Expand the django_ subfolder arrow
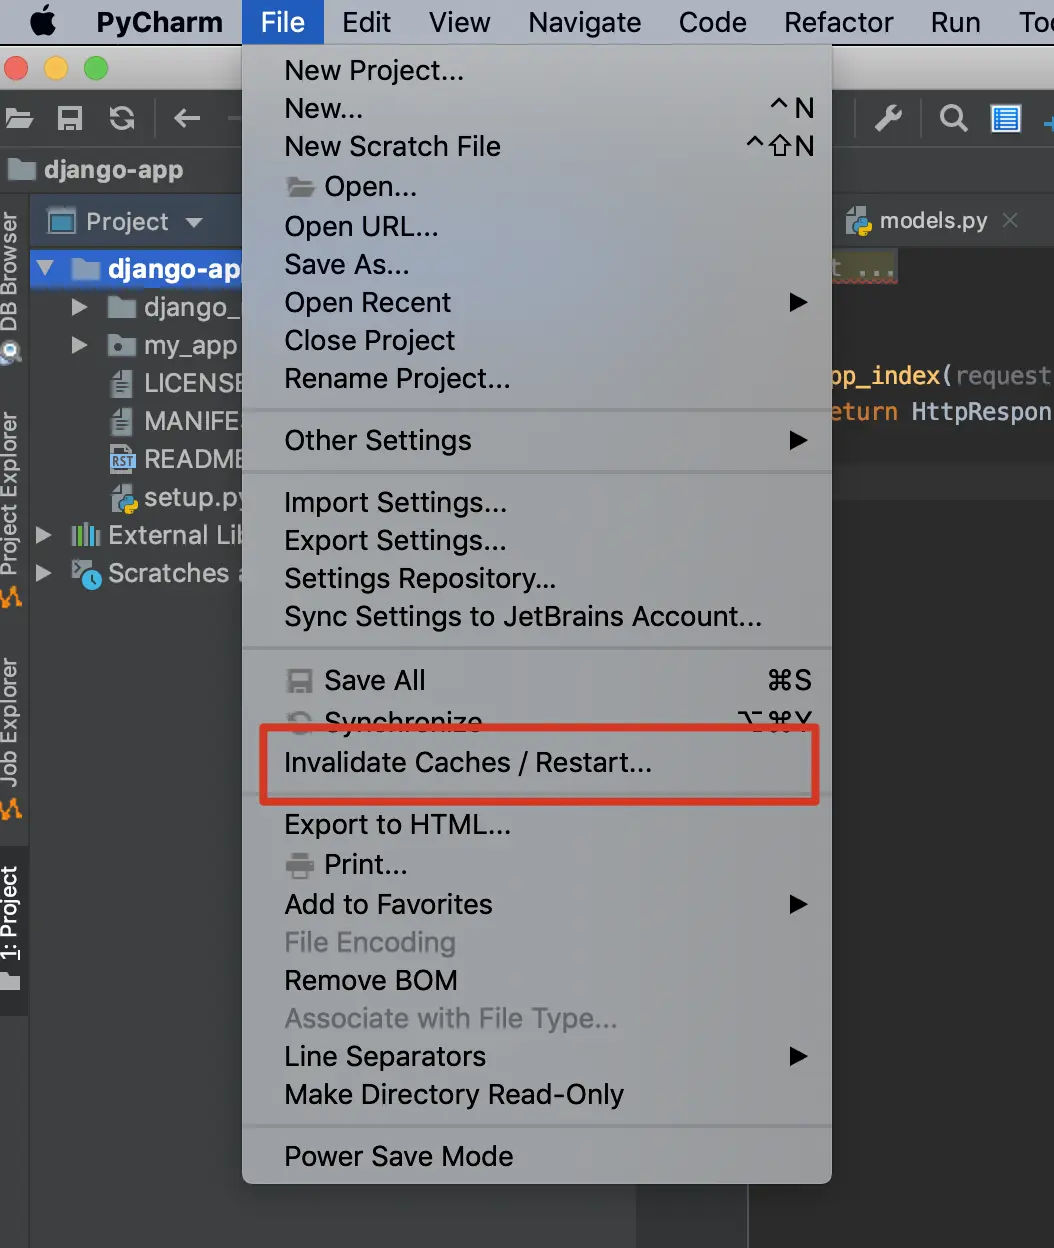Screen dimensions: 1054x1248 [x=80, y=307]
